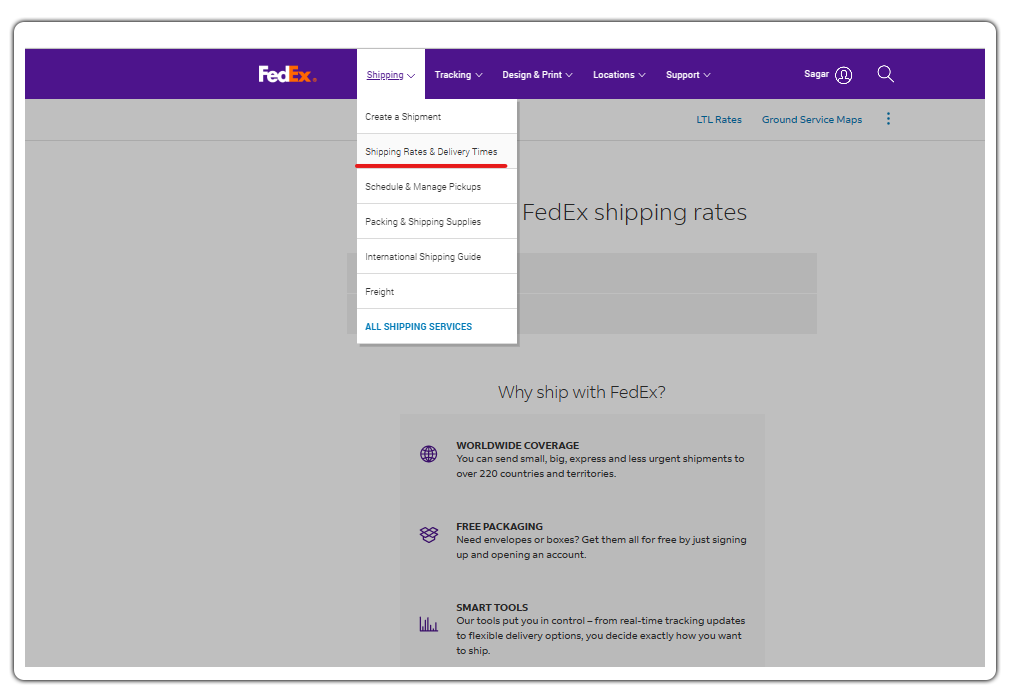Expand the Support dropdown menu
This screenshot has width=1010, height=697.
[688, 75]
